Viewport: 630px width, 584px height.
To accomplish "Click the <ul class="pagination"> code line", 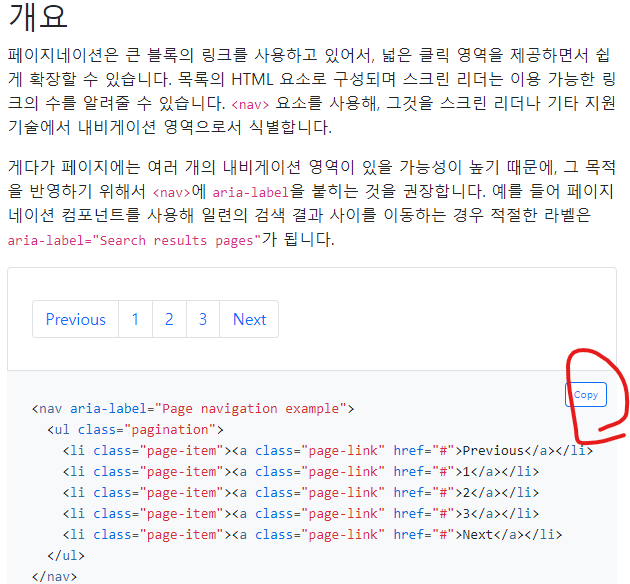I will tap(135, 430).
